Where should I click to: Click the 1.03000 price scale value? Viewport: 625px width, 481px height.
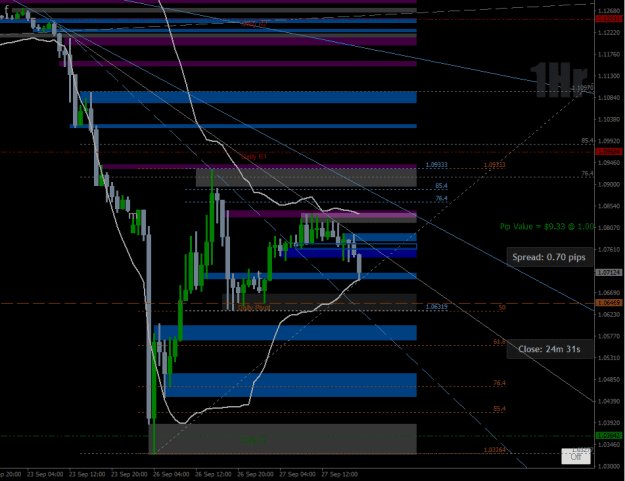click(609, 466)
